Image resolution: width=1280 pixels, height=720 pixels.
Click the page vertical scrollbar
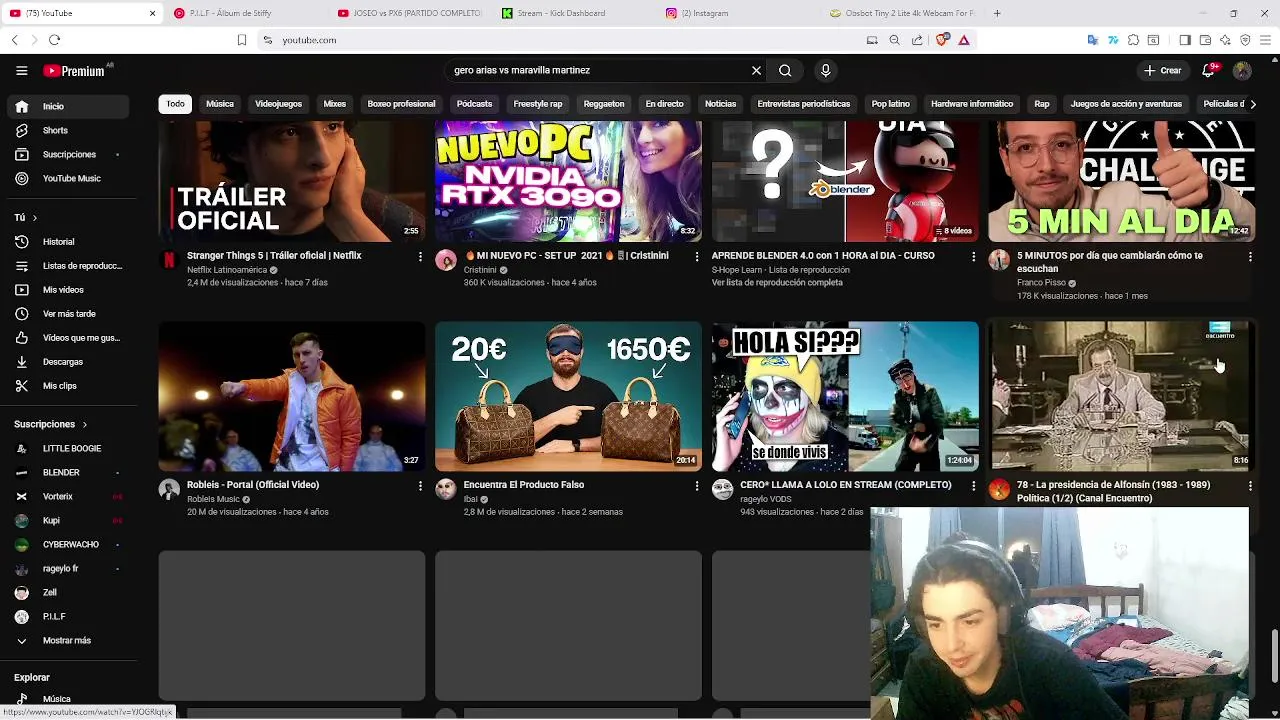[x=1274, y=655]
